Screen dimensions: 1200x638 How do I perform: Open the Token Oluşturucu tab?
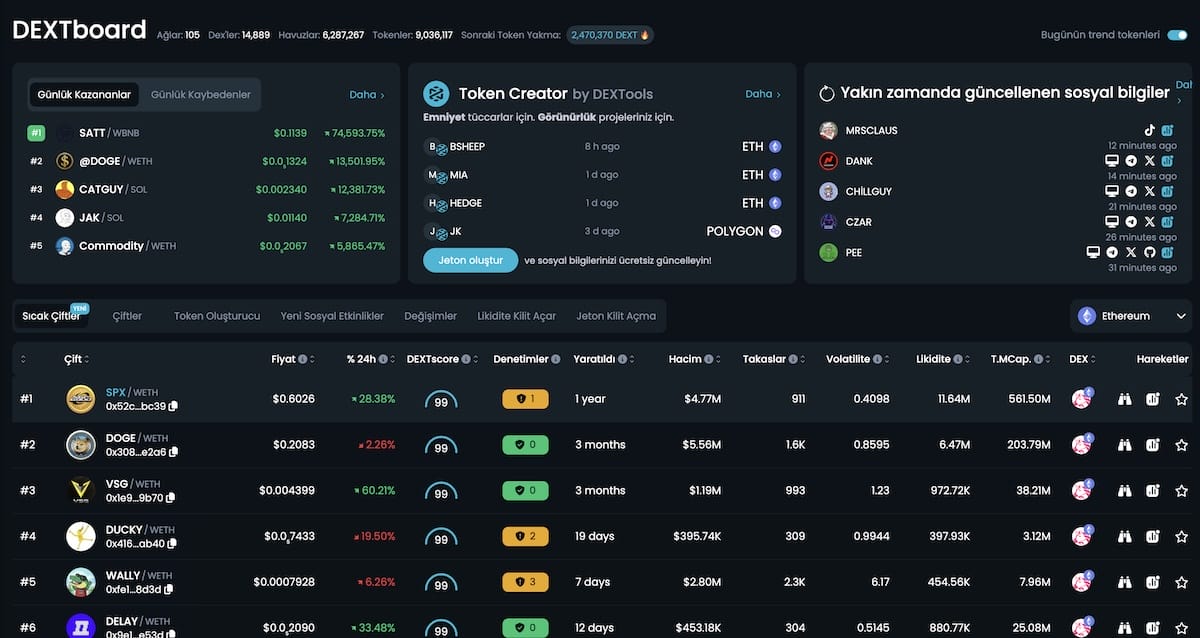(217, 316)
